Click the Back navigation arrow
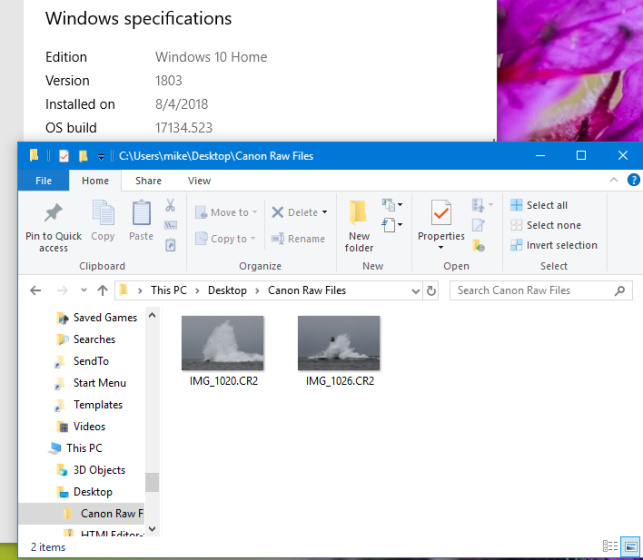This screenshot has width=643, height=560. (x=36, y=291)
